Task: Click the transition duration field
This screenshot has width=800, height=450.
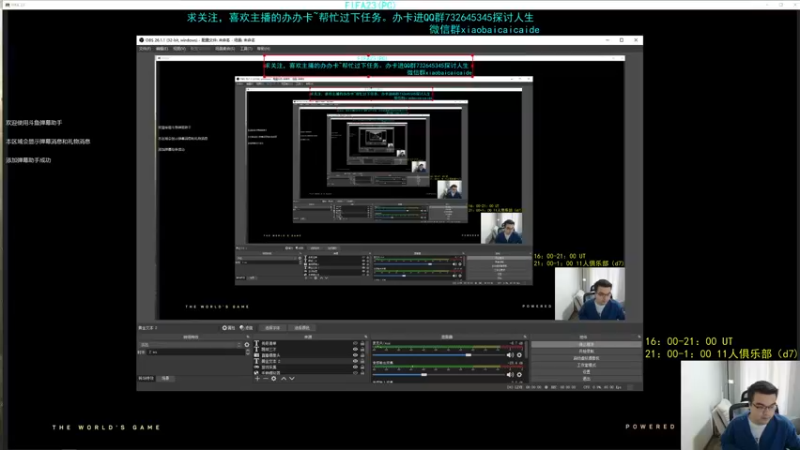Action: [x=195, y=352]
